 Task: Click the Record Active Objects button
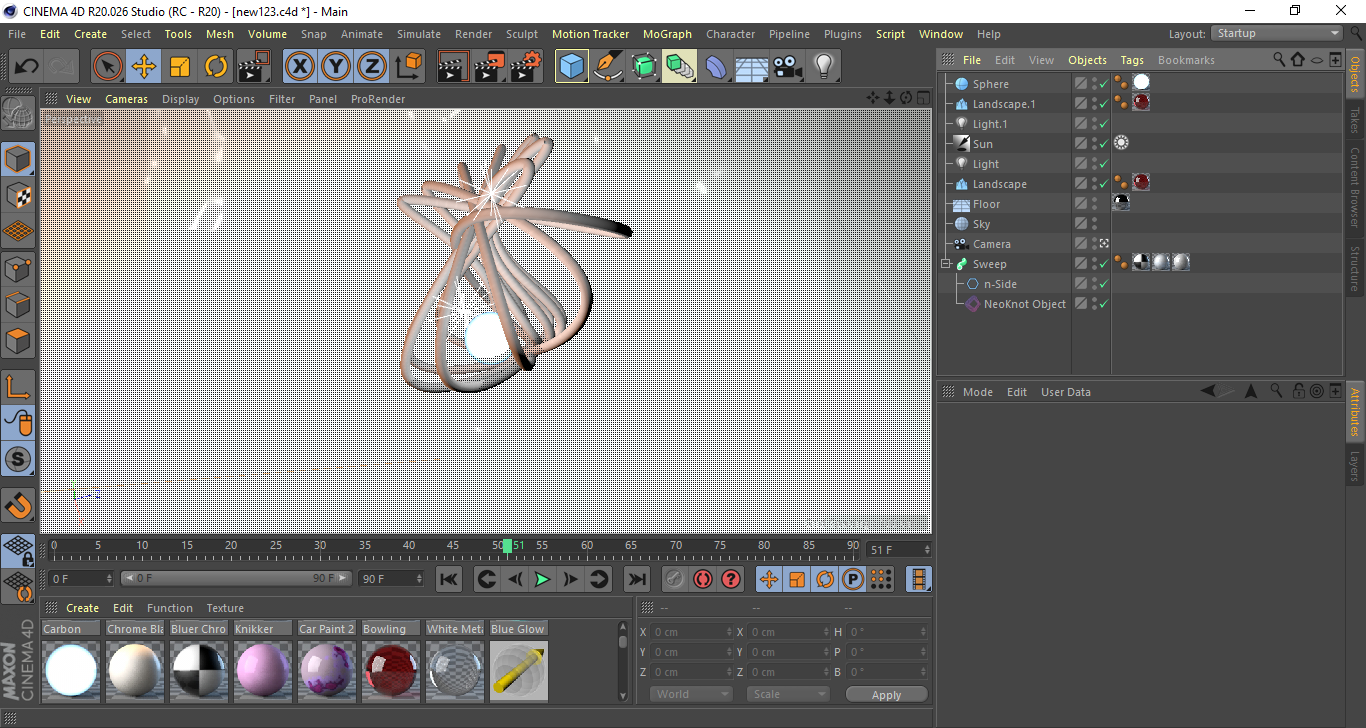pos(675,579)
